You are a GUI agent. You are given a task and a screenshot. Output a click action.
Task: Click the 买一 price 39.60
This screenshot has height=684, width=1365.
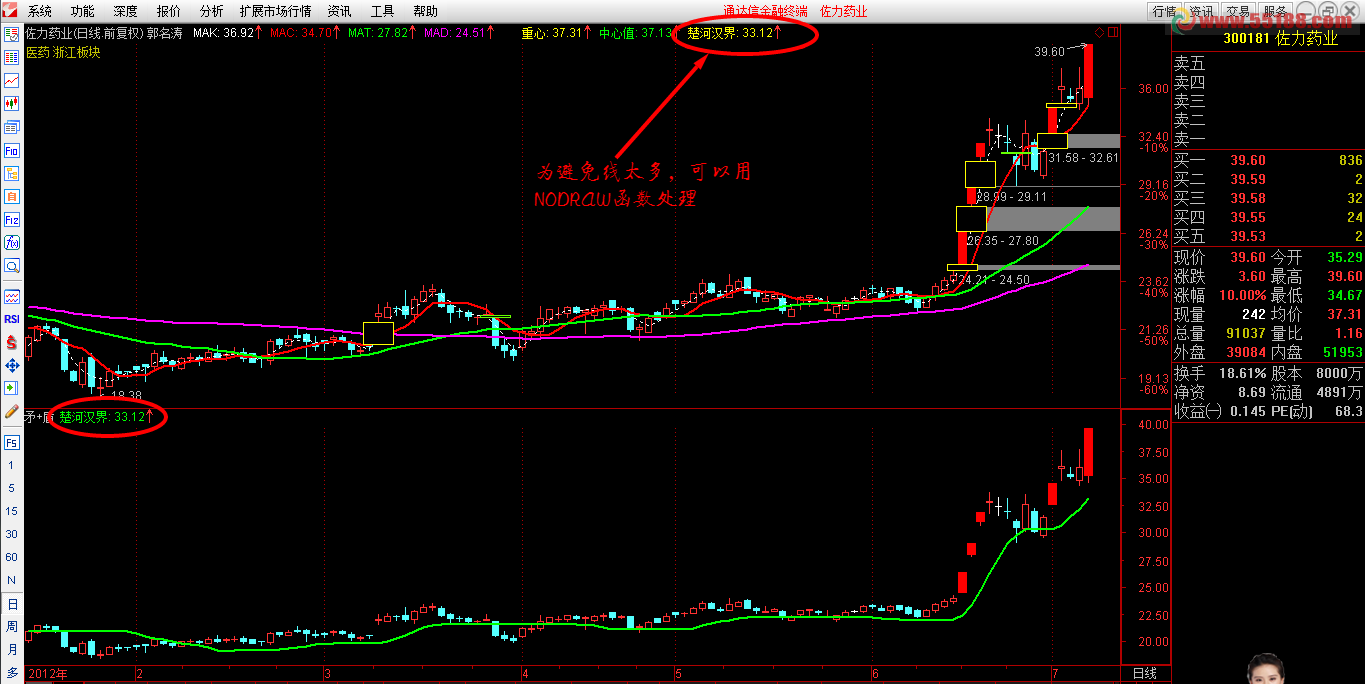click(x=1248, y=161)
